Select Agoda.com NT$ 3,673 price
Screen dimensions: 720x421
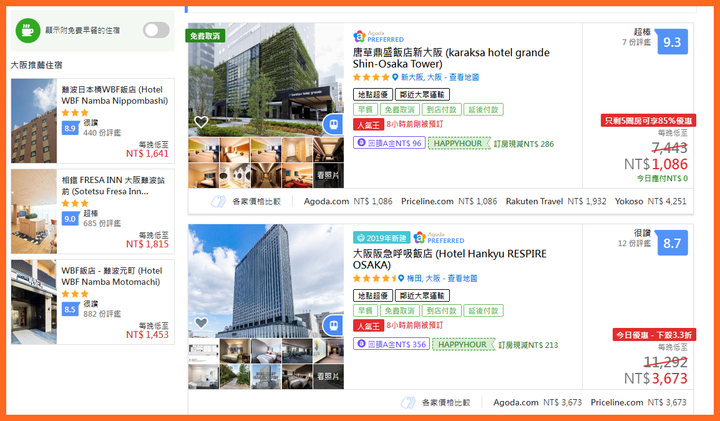pyautogui.click(x=538, y=402)
